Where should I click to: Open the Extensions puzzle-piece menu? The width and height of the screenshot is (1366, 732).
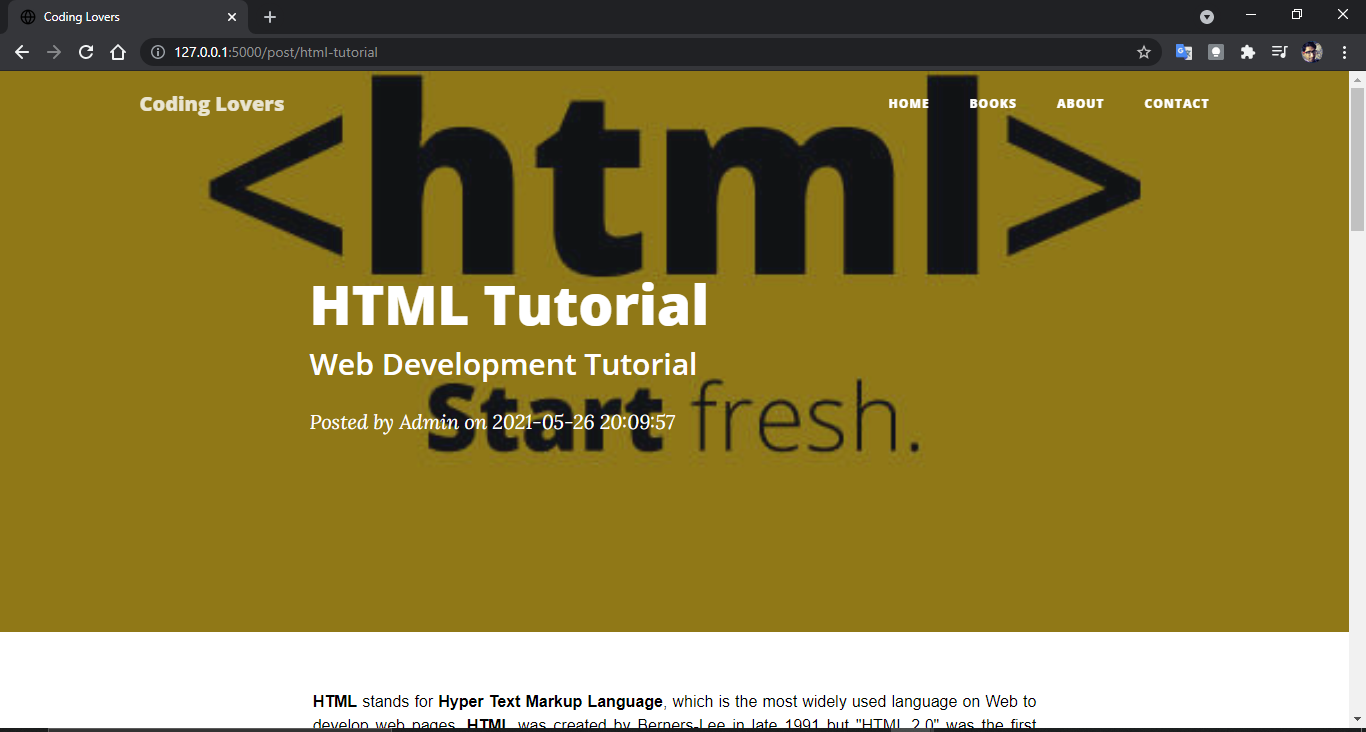point(1247,51)
